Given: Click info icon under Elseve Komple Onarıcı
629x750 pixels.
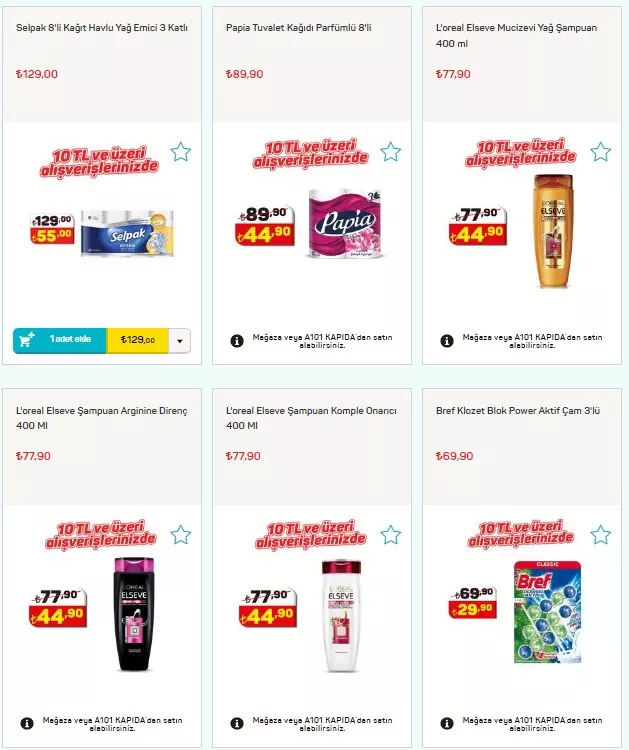Looking at the screenshot, I should point(237,724).
